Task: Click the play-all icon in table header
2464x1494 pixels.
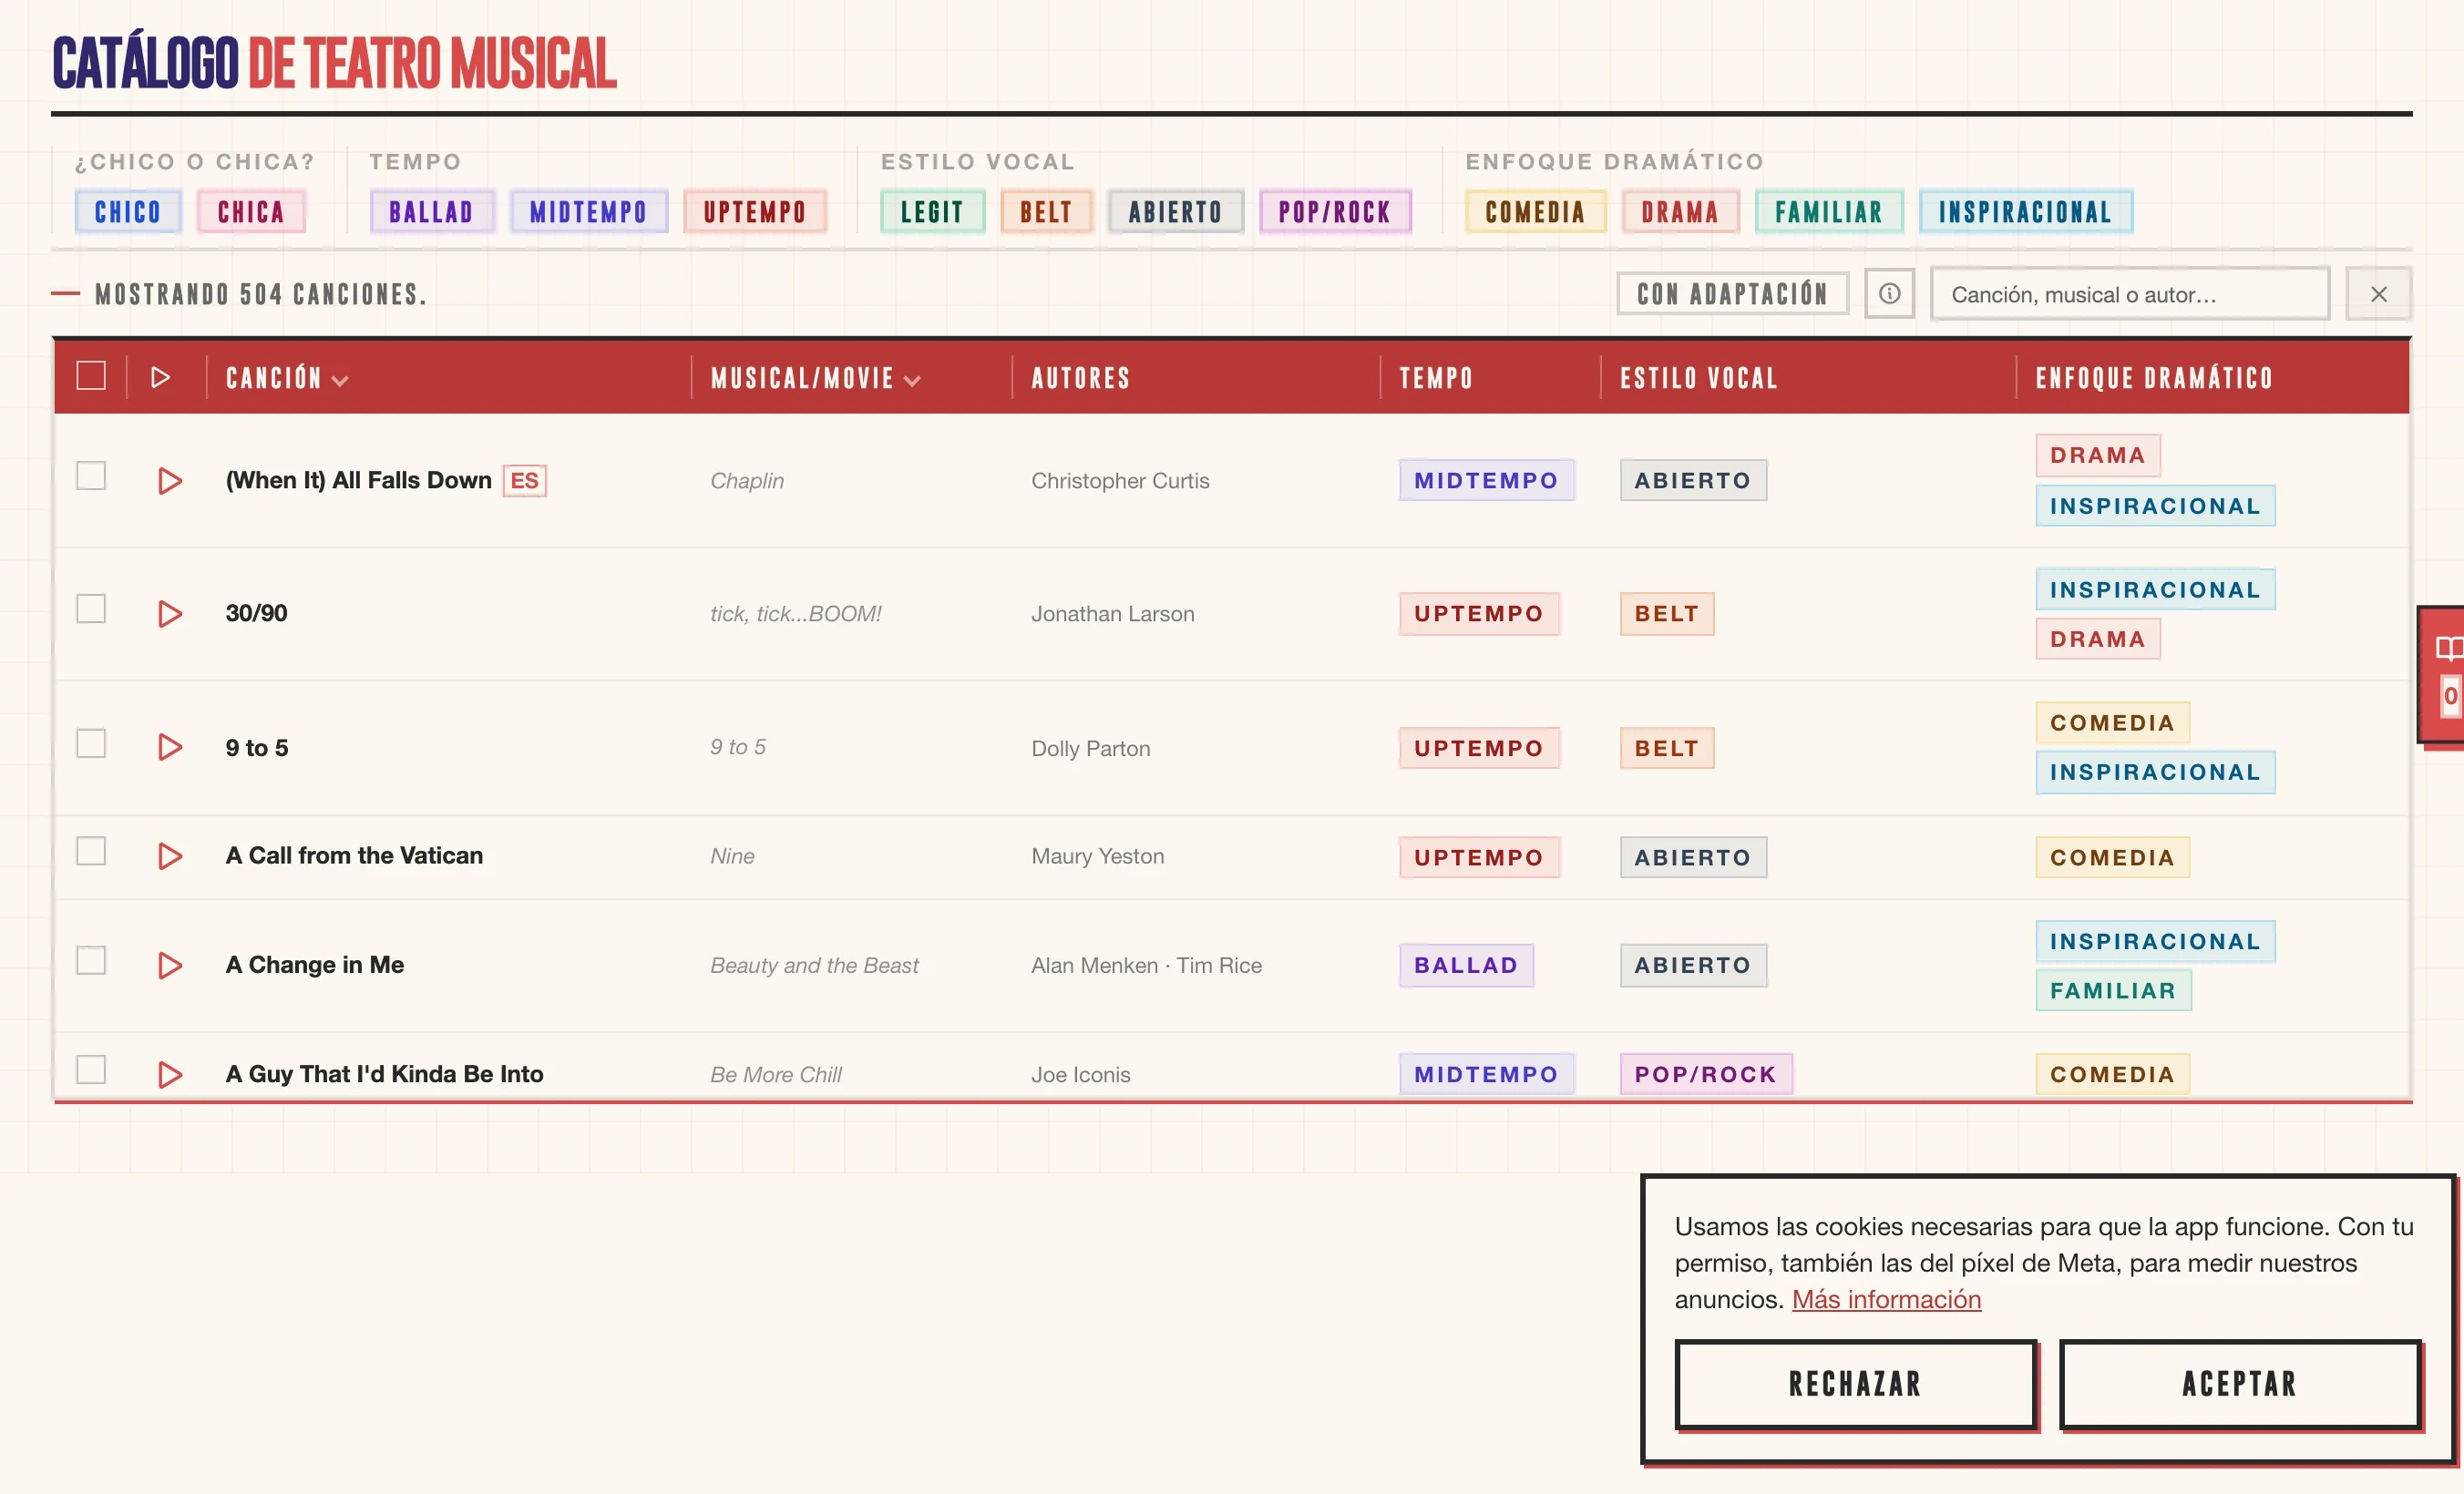Action: tap(160, 378)
